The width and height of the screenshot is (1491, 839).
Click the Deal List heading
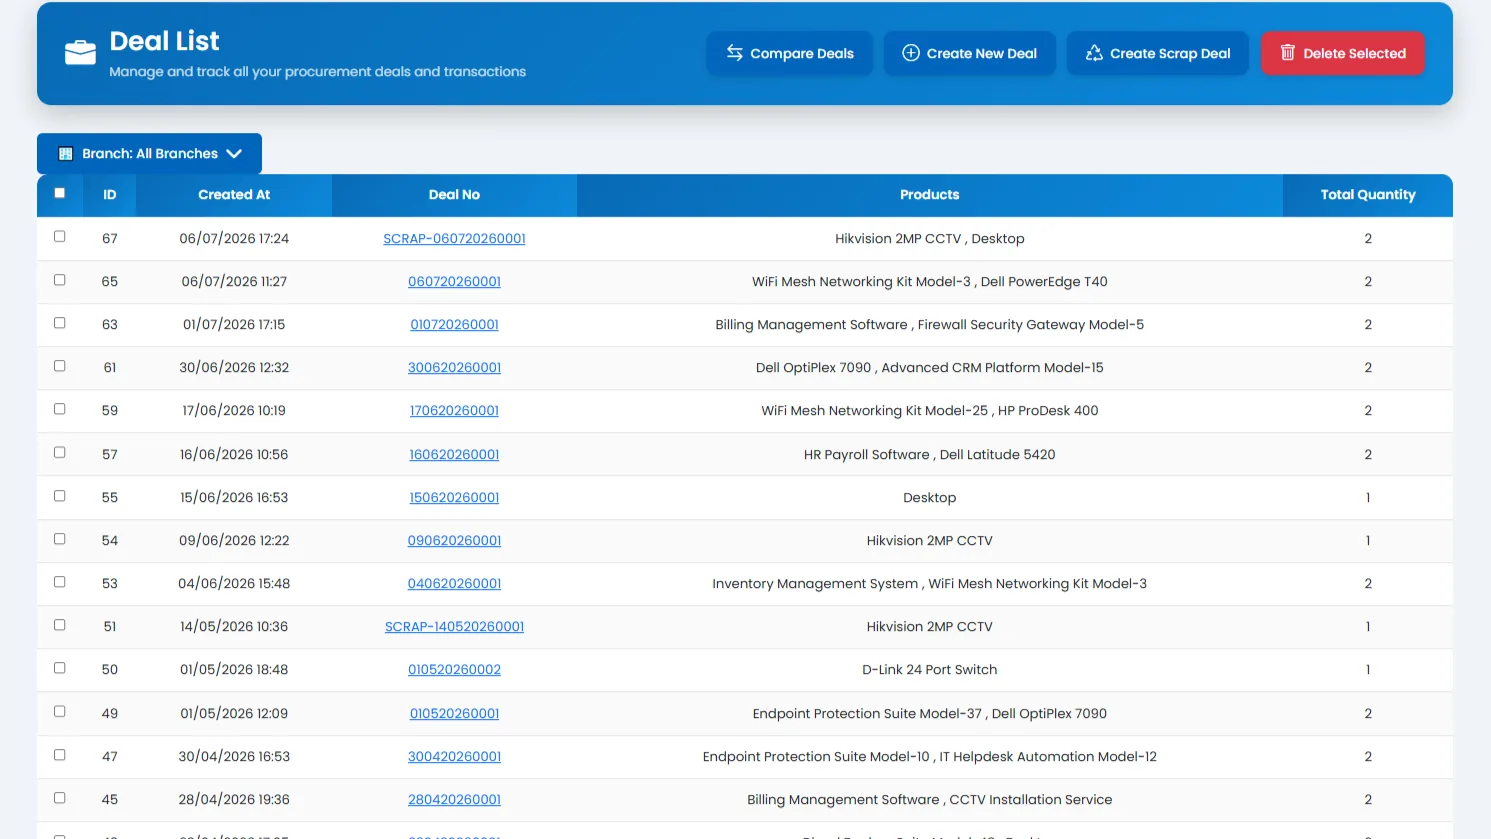[165, 41]
